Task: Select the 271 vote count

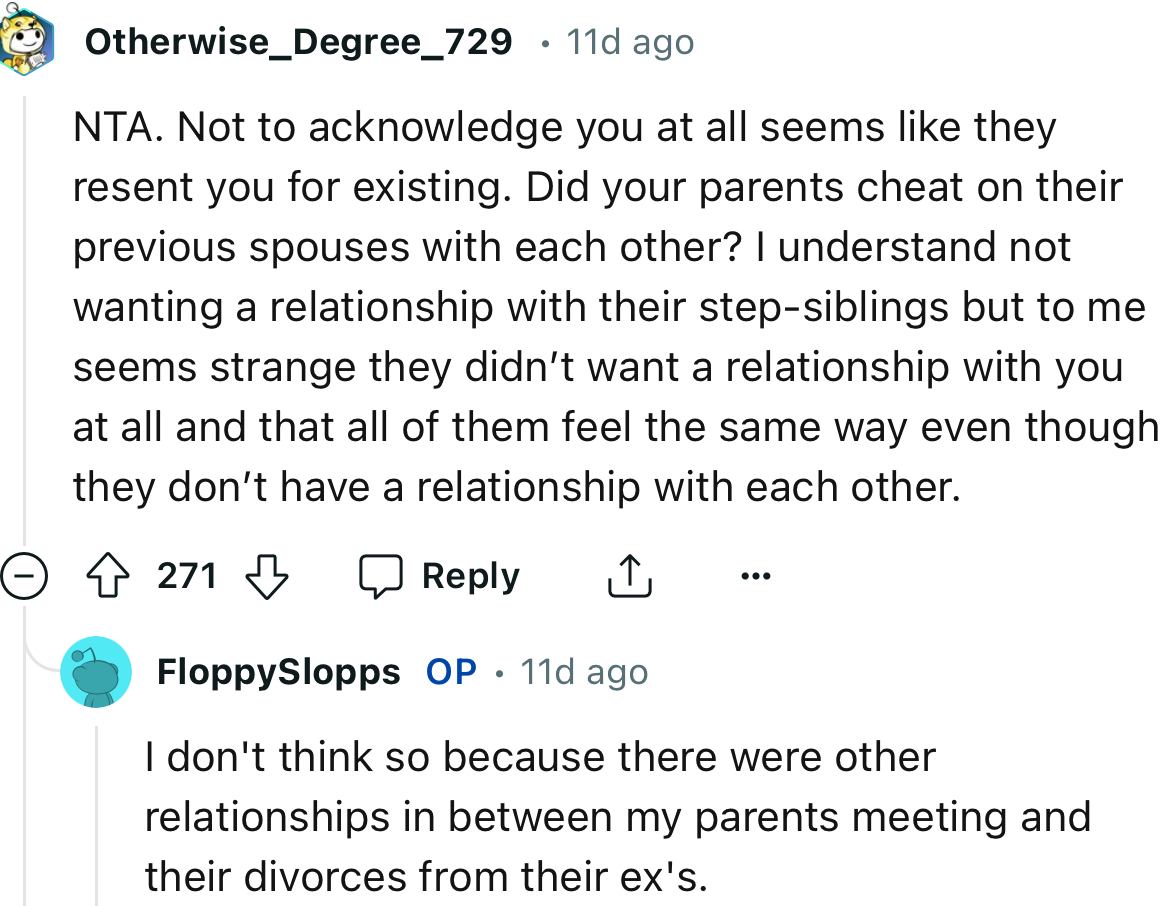Action: pyautogui.click(x=187, y=575)
